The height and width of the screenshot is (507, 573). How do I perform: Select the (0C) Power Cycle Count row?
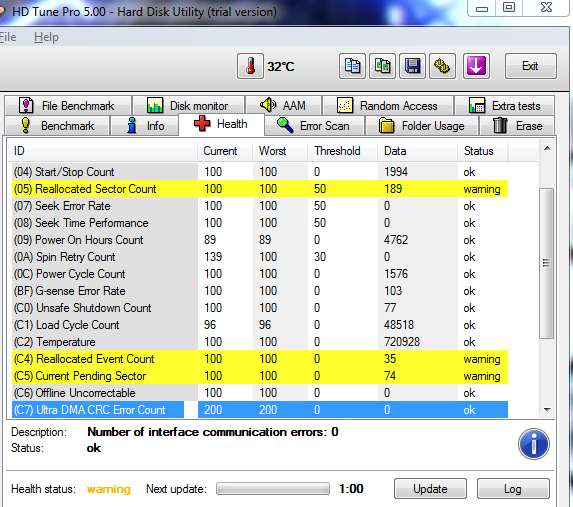(x=260, y=274)
